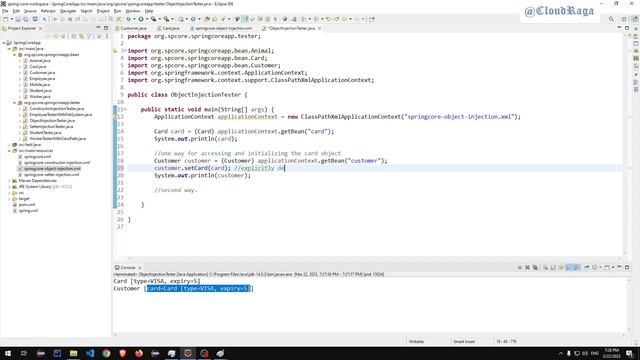
Task: Collapse the src/main/resources folder
Action: coord(9,151)
